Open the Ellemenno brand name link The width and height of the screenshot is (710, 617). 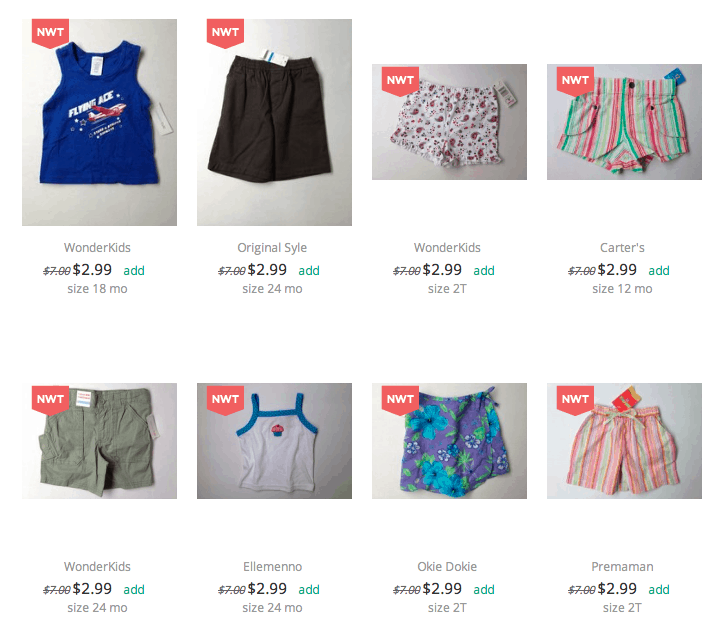tap(272, 567)
